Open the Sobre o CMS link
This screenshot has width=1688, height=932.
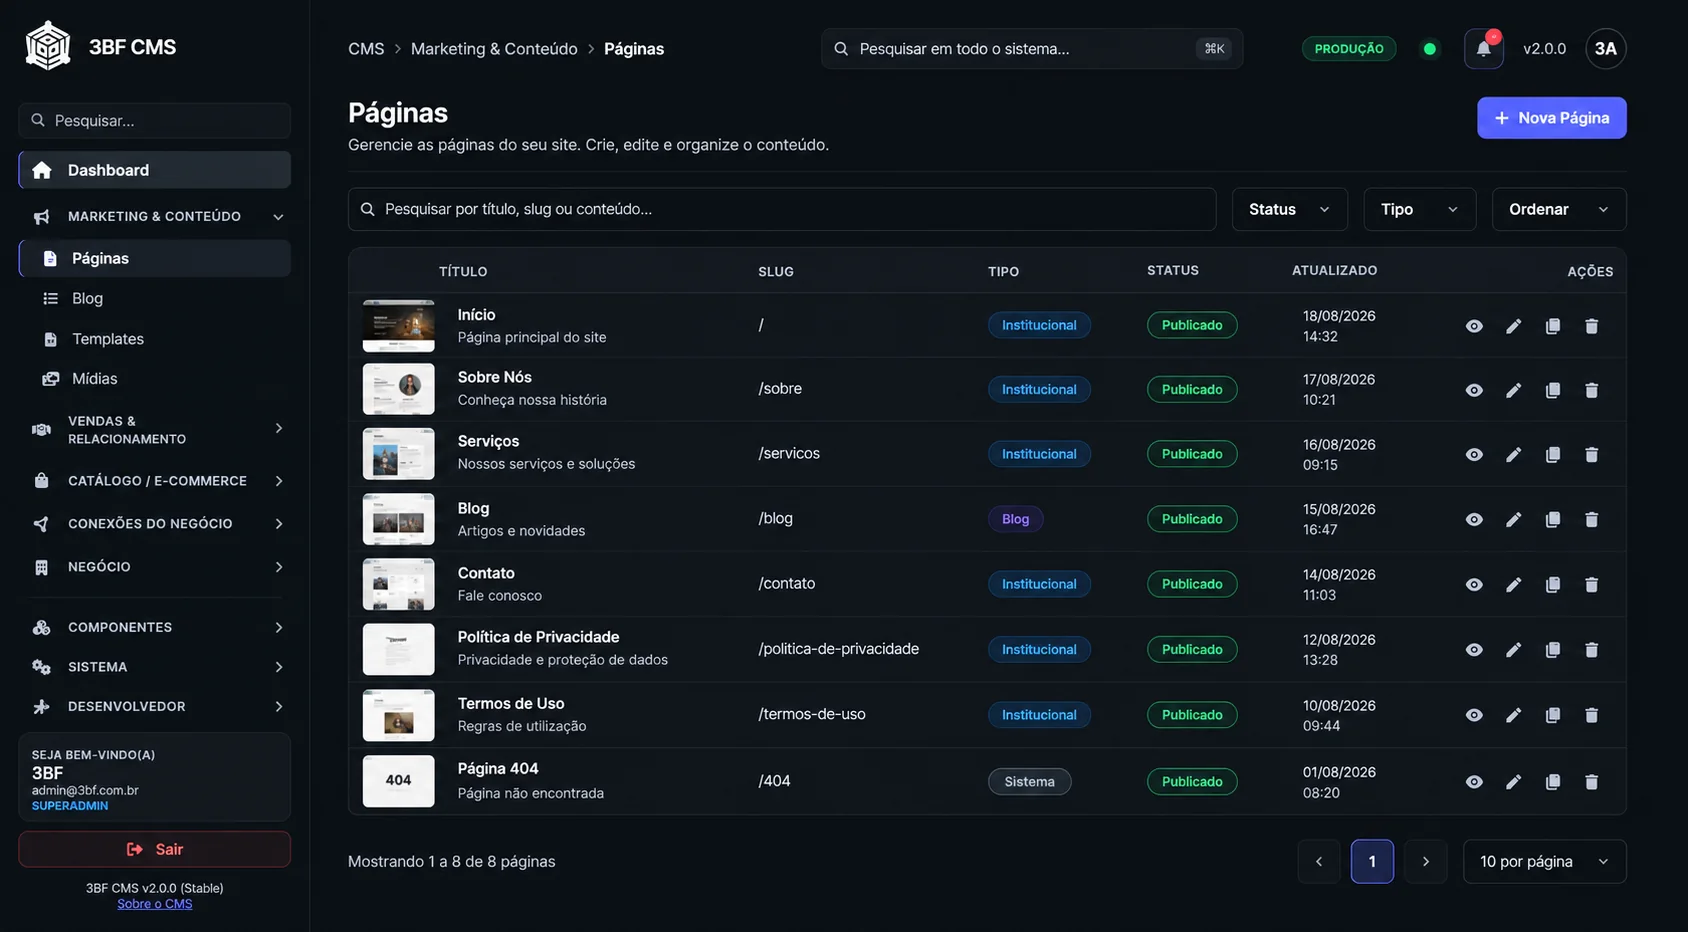point(155,904)
